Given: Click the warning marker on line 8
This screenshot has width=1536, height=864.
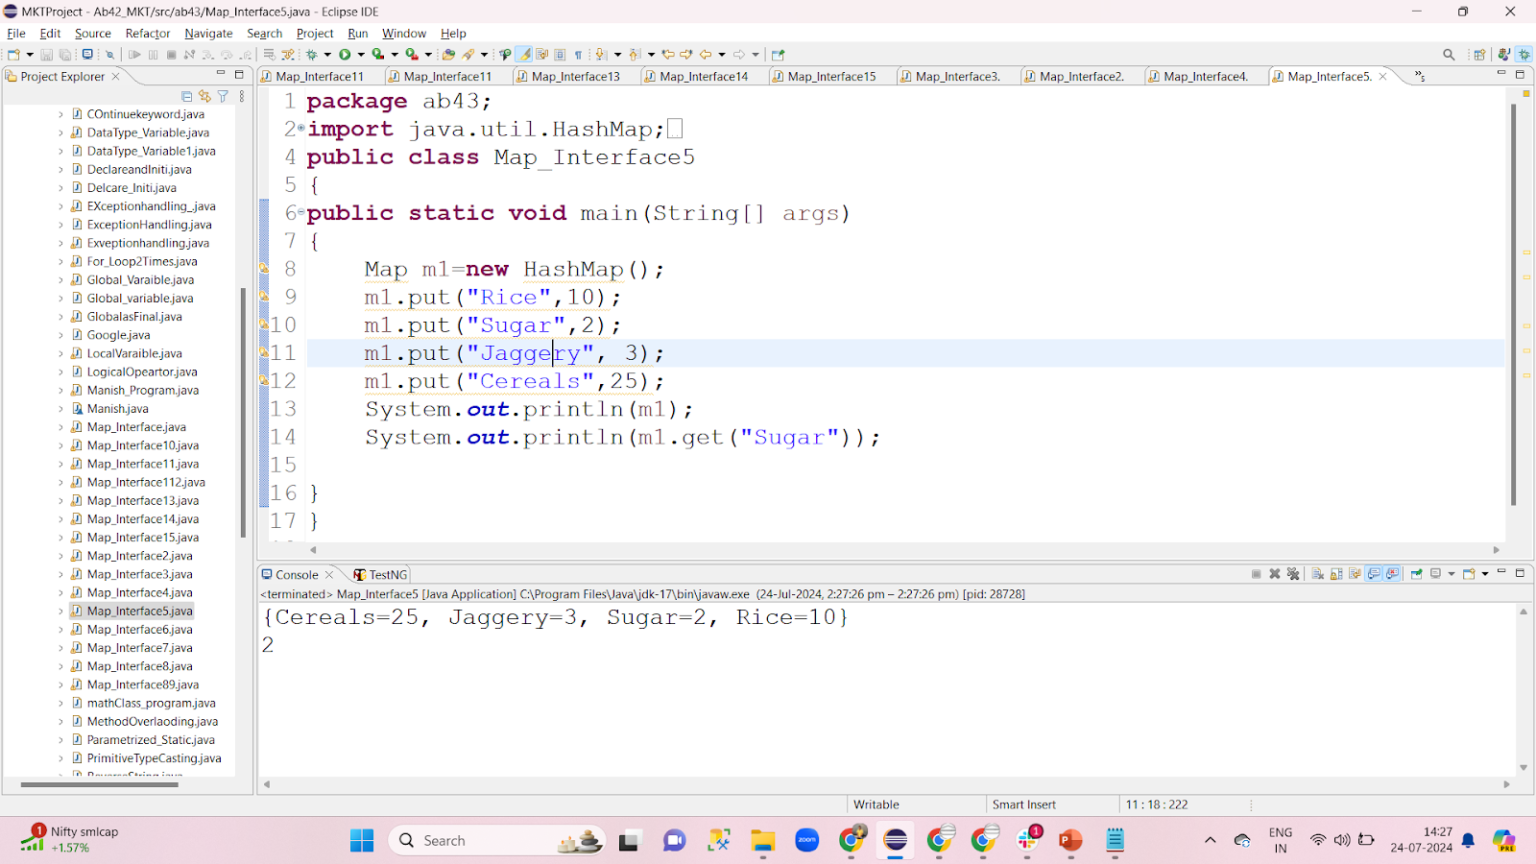Looking at the screenshot, I should tap(264, 269).
